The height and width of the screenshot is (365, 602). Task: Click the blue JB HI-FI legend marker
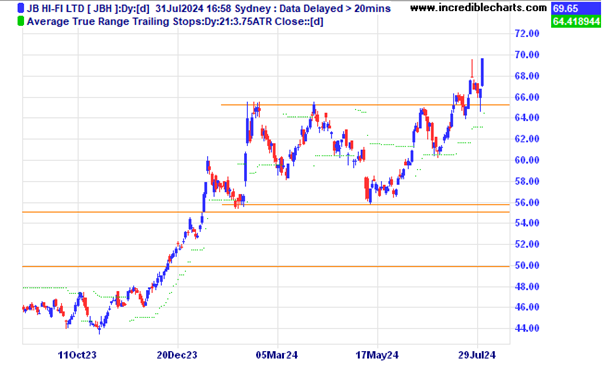point(21,8)
